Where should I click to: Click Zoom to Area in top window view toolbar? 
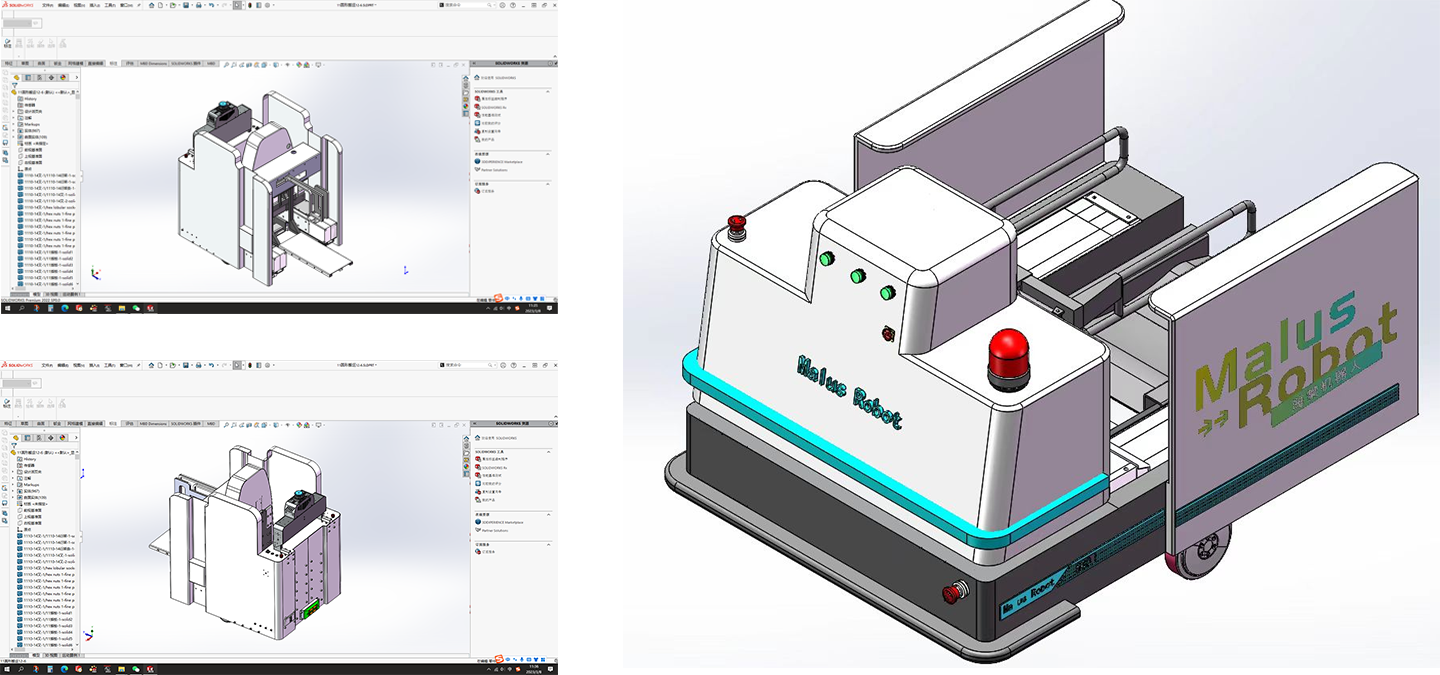pos(234,64)
